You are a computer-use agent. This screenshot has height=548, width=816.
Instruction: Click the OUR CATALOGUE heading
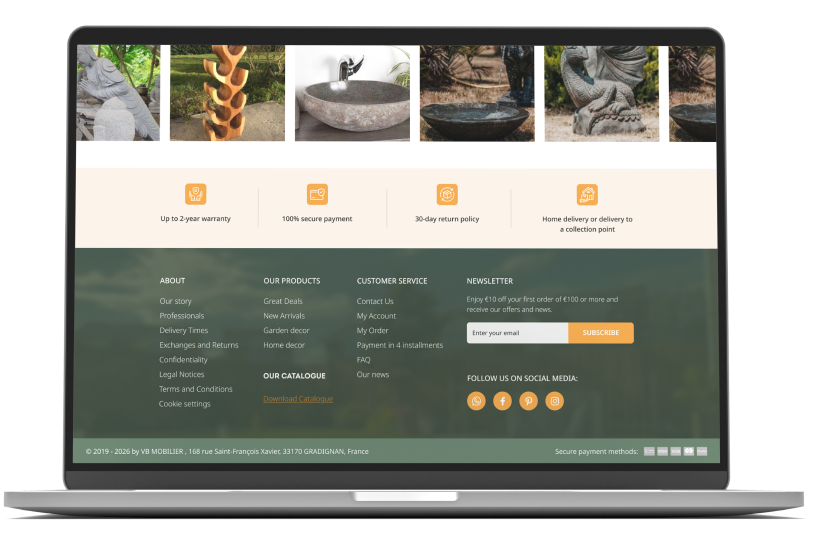pos(295,376)
